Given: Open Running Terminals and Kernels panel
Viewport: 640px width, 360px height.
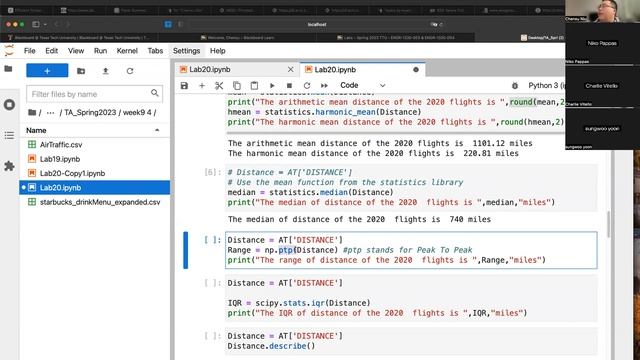Looking at the screenshot, I should [9, 104].
